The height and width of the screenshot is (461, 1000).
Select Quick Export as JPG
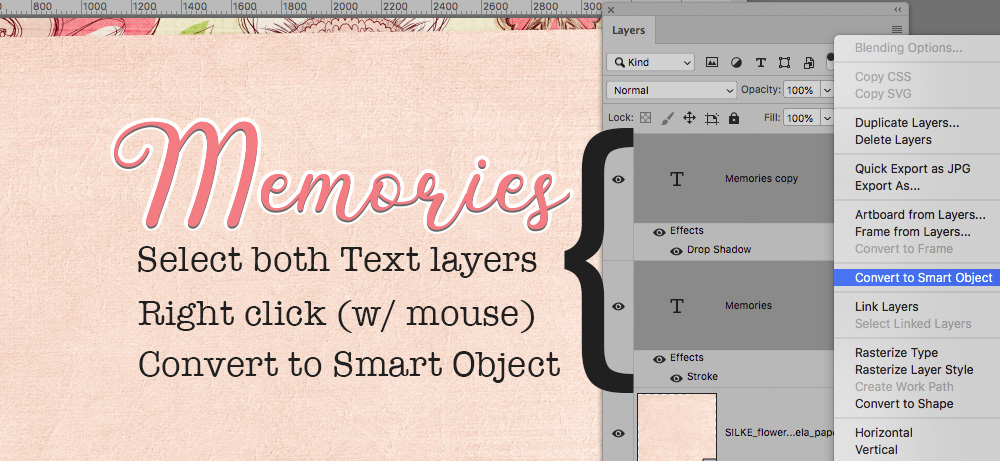click(x=913, y=169)
